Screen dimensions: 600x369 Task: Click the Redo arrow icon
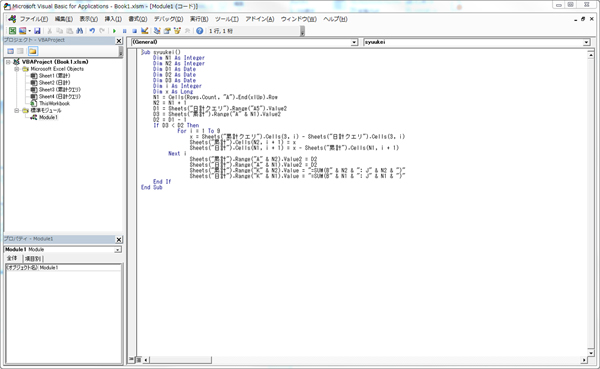click(x=102, y=31)
